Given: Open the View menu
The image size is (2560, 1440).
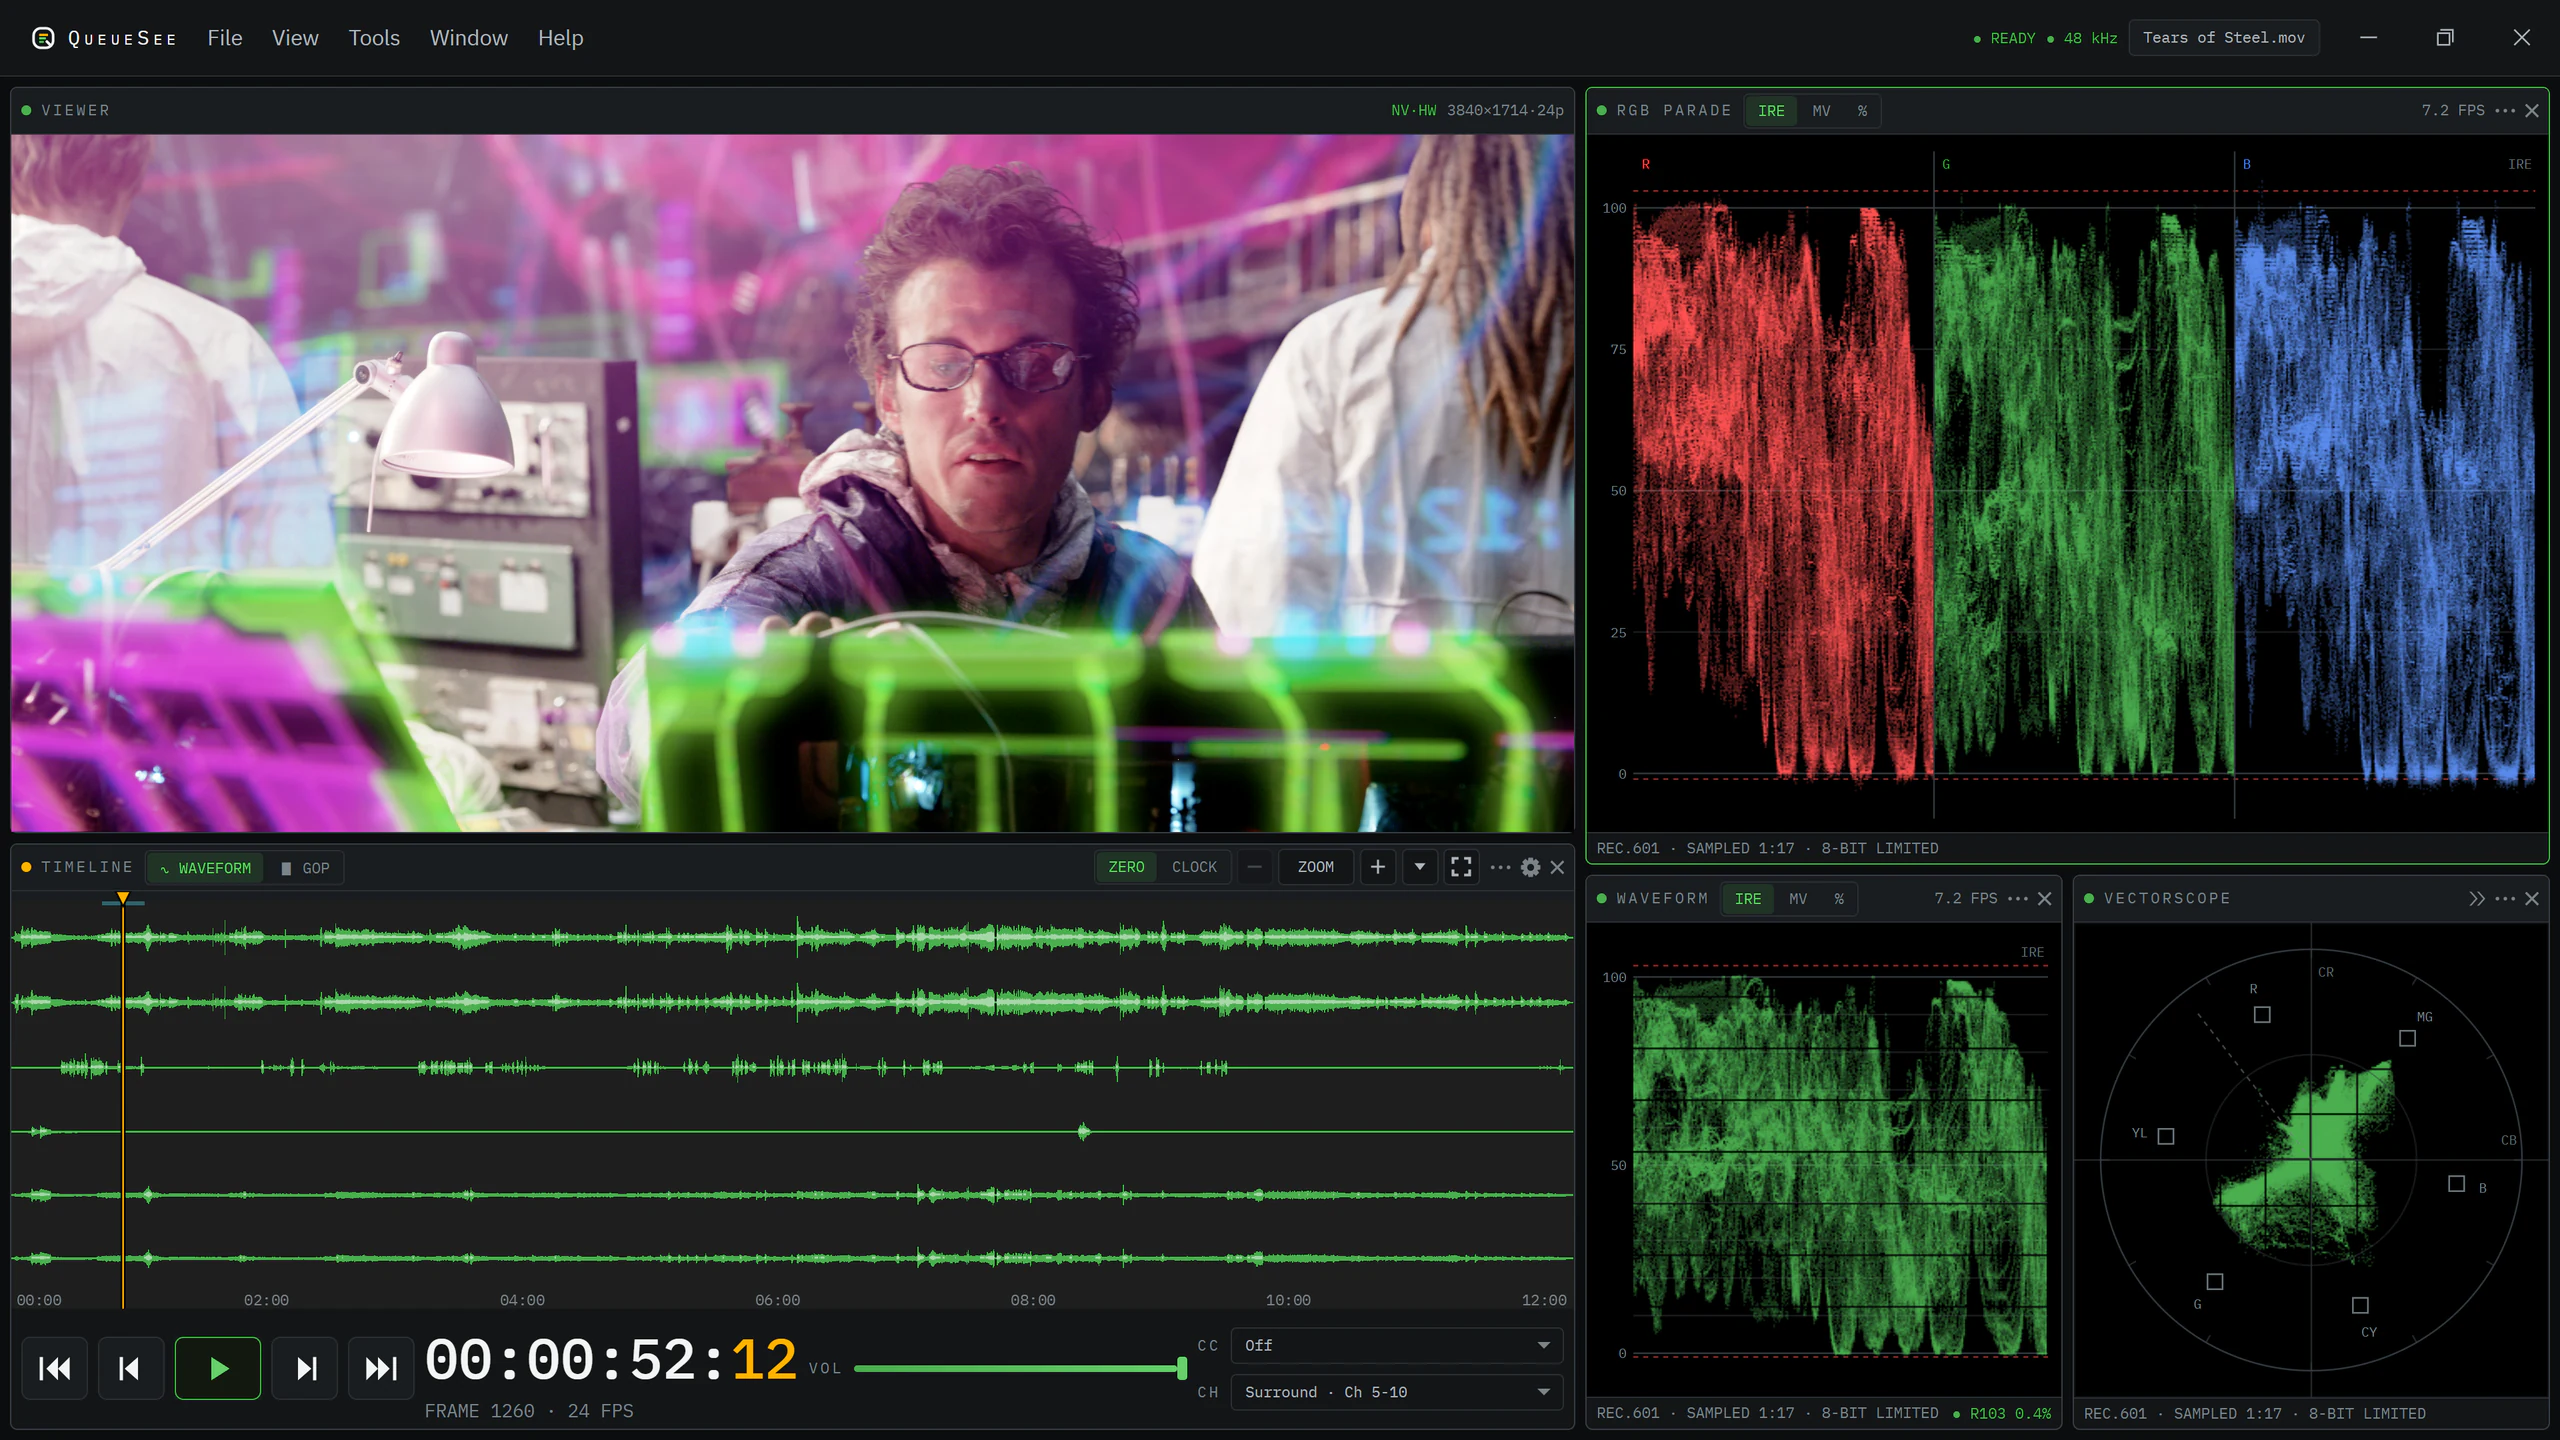Looking at the screenshot, I should pyautogui.click(x=295, y=38).
